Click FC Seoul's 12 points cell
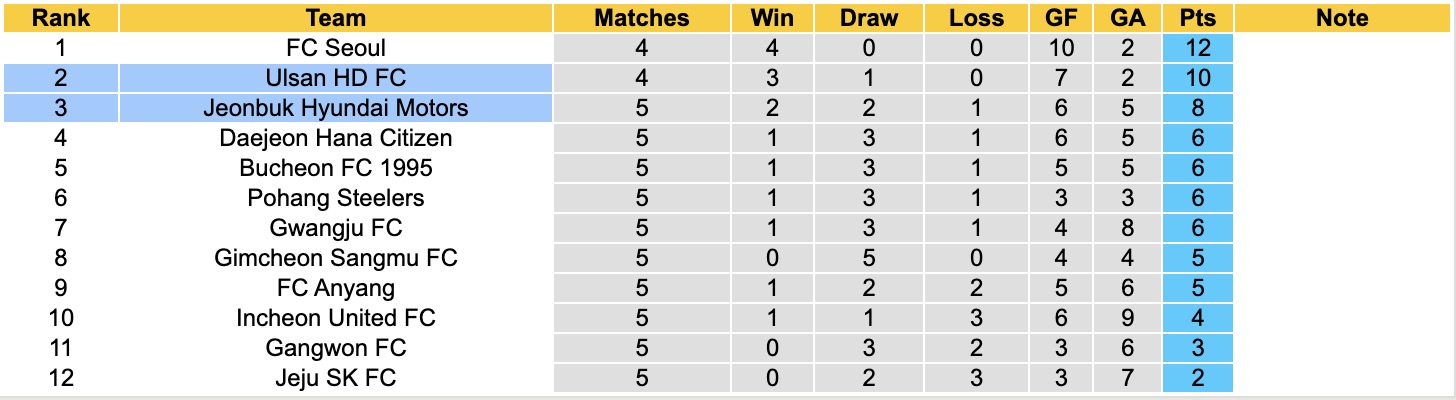Image resolution: width=1456 pixels, height=400 pixels. tap(1198, 48)
